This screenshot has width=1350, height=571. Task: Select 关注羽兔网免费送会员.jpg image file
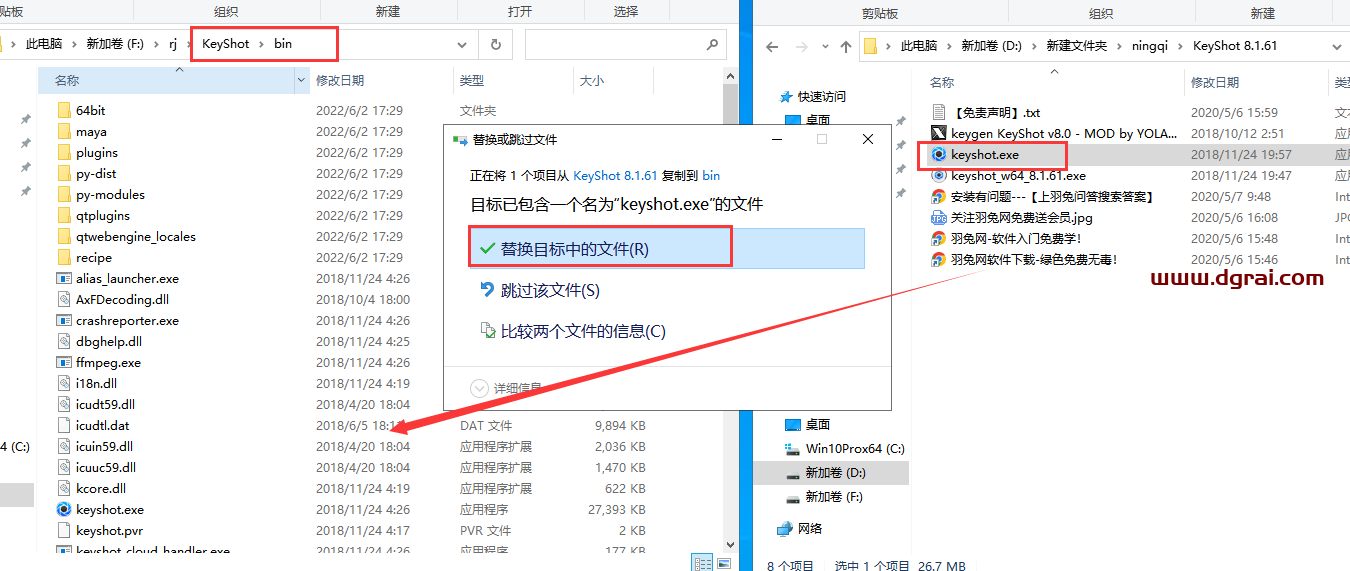coord(1022,218)
